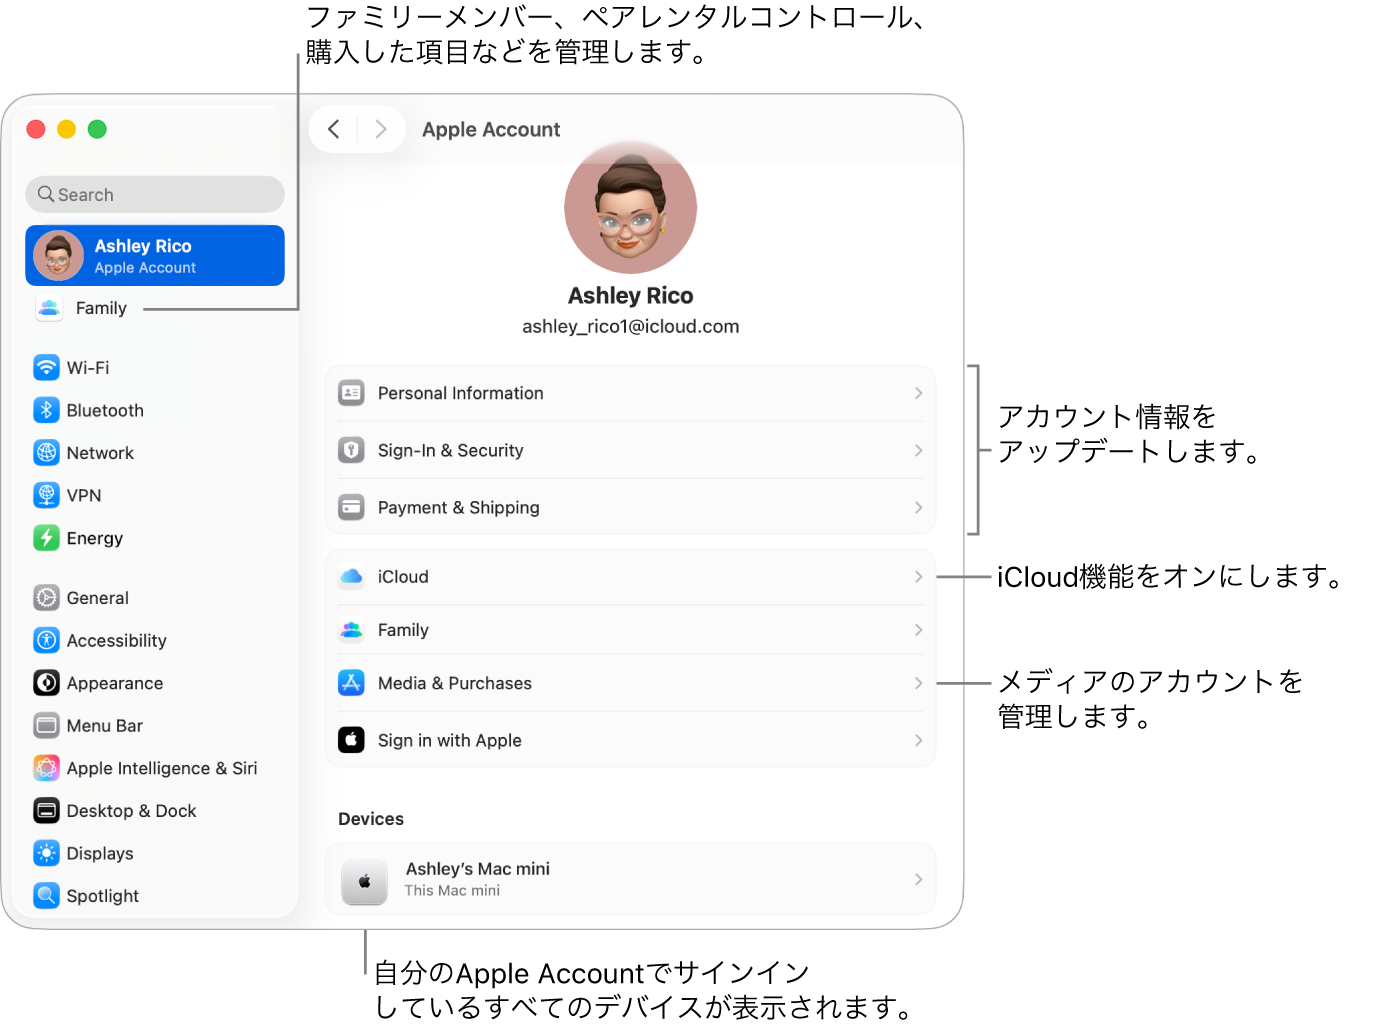Open Network settings
Image resolution: width=1381 pixels, height=1027 pixels.
click(x=99, y=452)
